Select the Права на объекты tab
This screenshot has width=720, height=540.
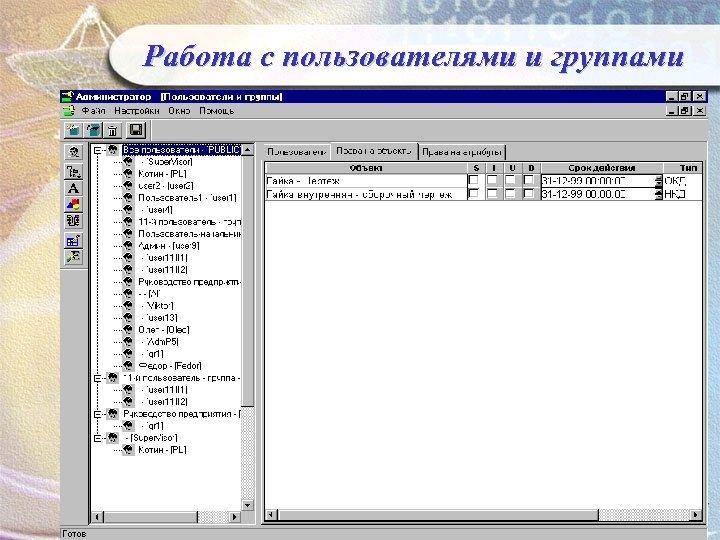click(374, 151)
